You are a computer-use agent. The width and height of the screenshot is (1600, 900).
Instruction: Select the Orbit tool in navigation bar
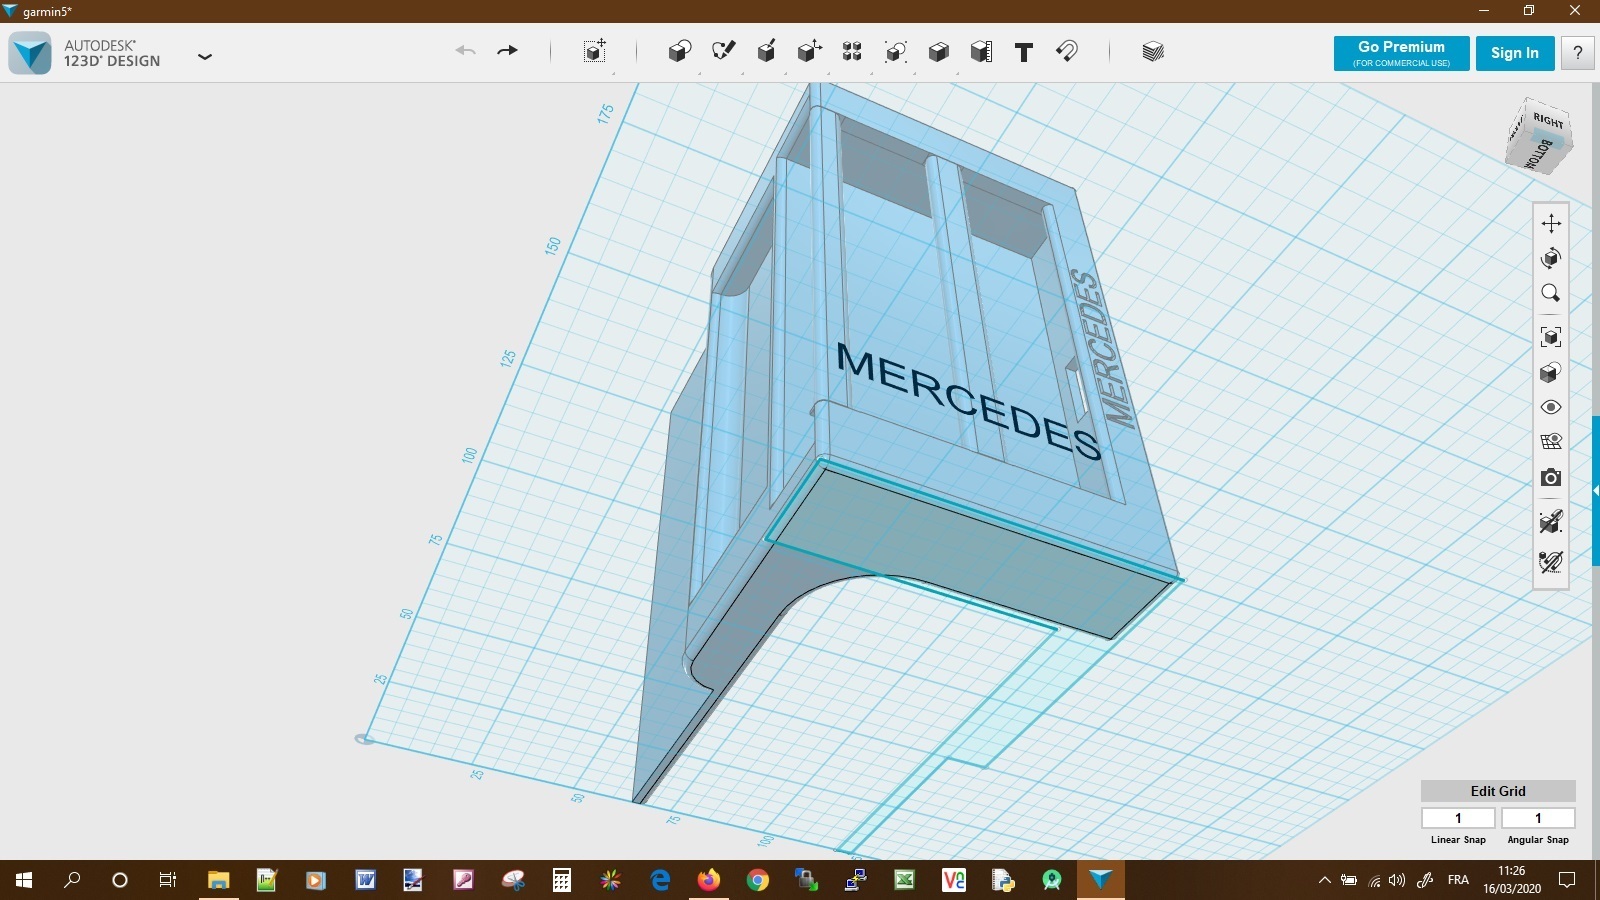tap(1551, 258)
